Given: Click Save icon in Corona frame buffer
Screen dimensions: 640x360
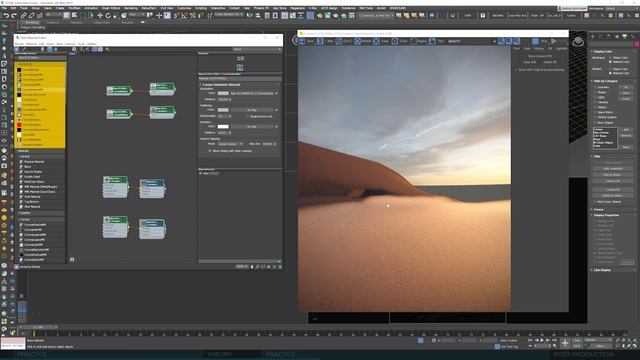Looking at the screenshot, I should (302, 41).
